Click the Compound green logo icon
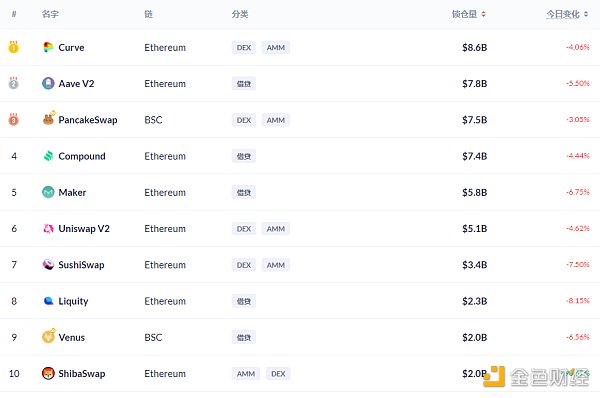Viewport: 600px width, 398px height. pyautogui.click(x=48, y=156)
